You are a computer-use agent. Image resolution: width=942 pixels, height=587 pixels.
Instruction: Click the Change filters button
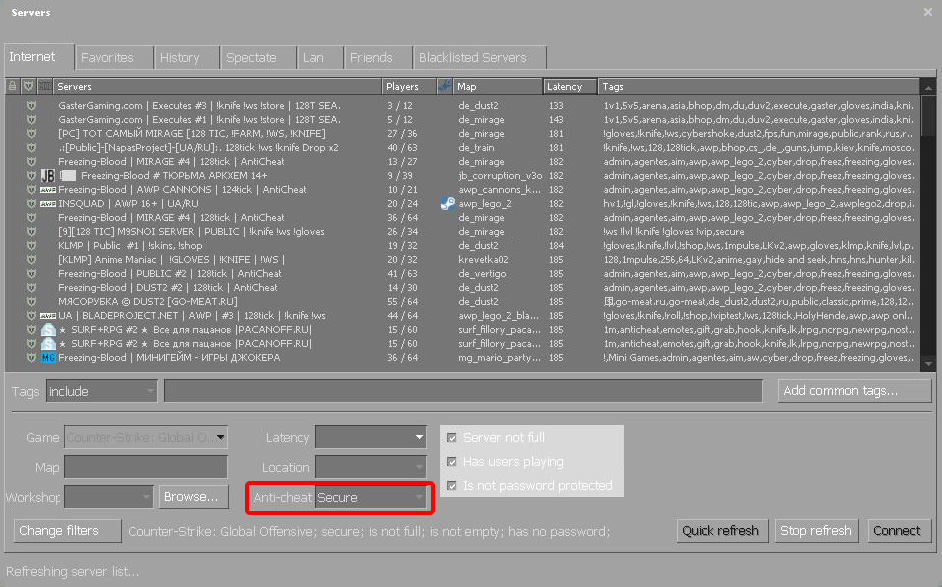(x=67, y=531)
